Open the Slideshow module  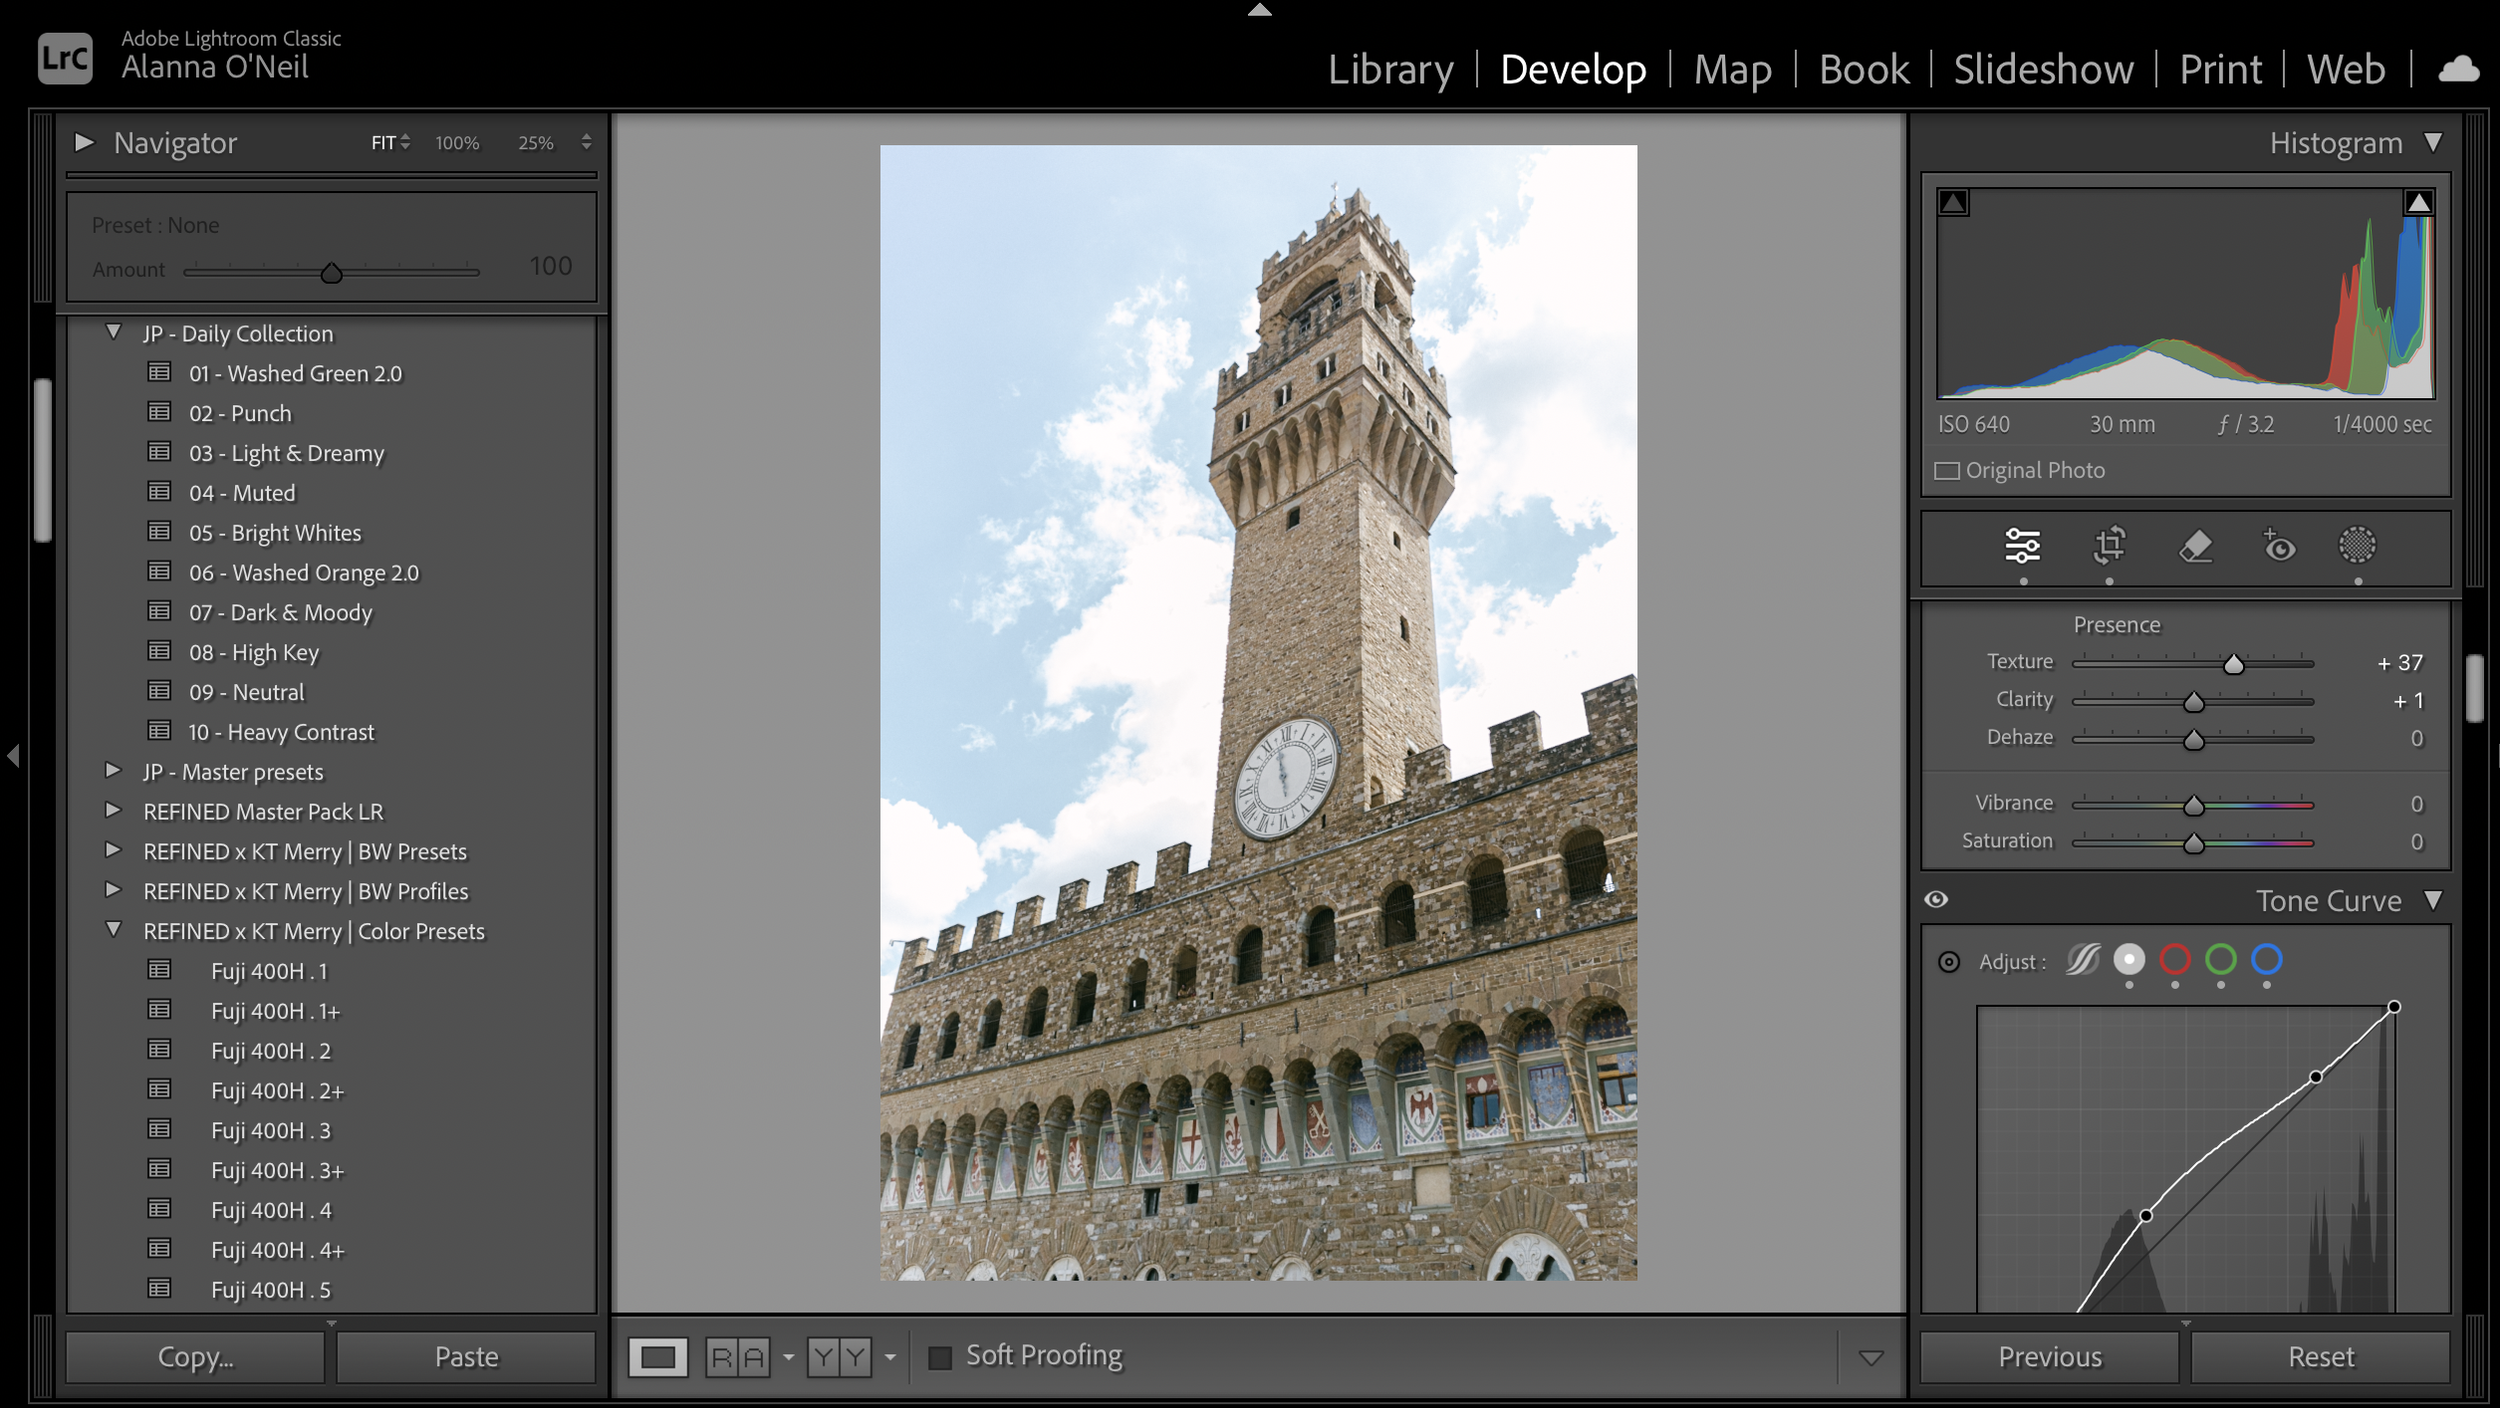tap(2042, 70)
